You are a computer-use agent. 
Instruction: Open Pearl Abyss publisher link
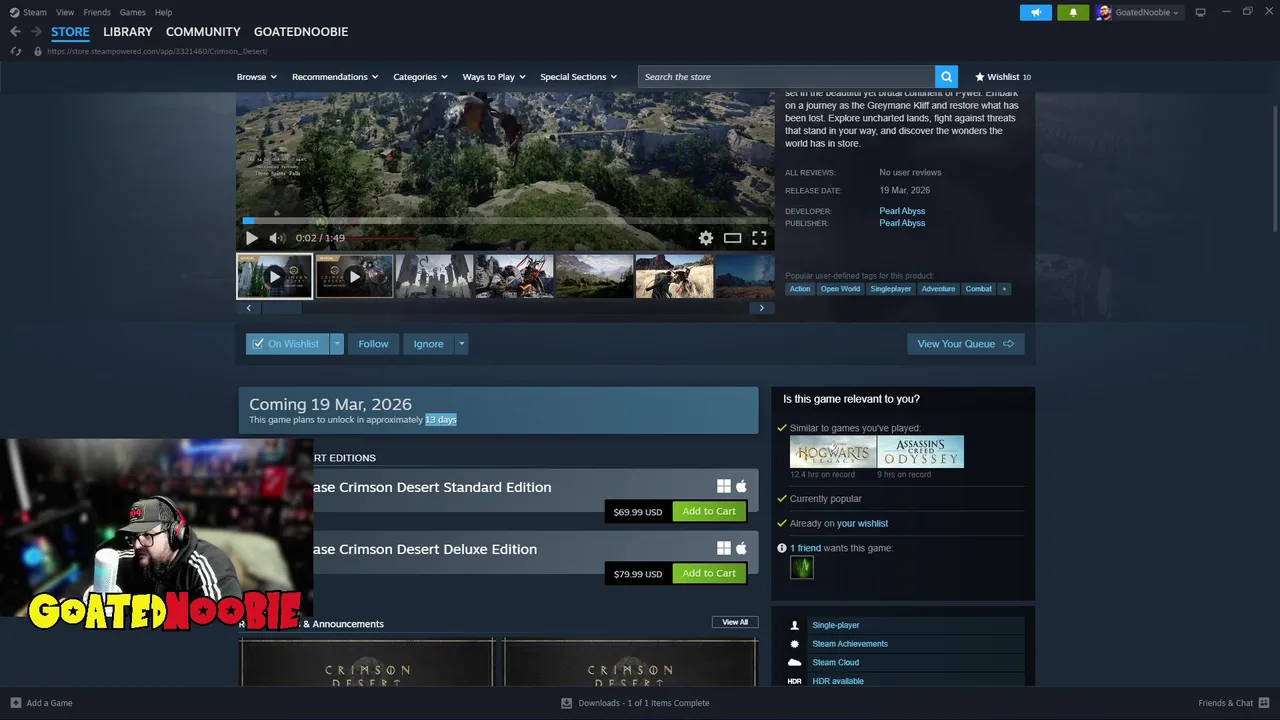(x=902, y=223)
